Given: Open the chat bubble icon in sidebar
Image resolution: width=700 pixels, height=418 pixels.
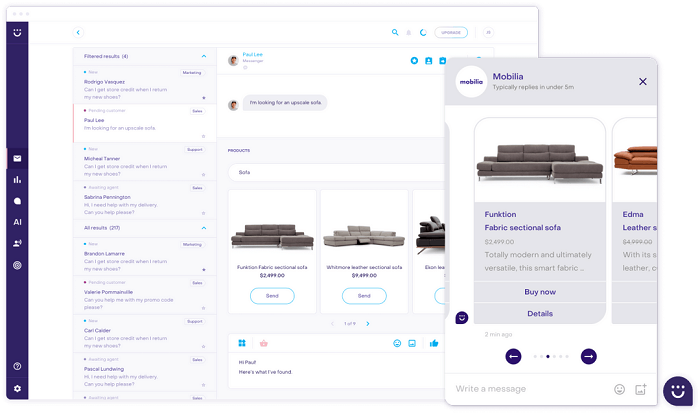Looking at the screenshot, I should (17, 201).
